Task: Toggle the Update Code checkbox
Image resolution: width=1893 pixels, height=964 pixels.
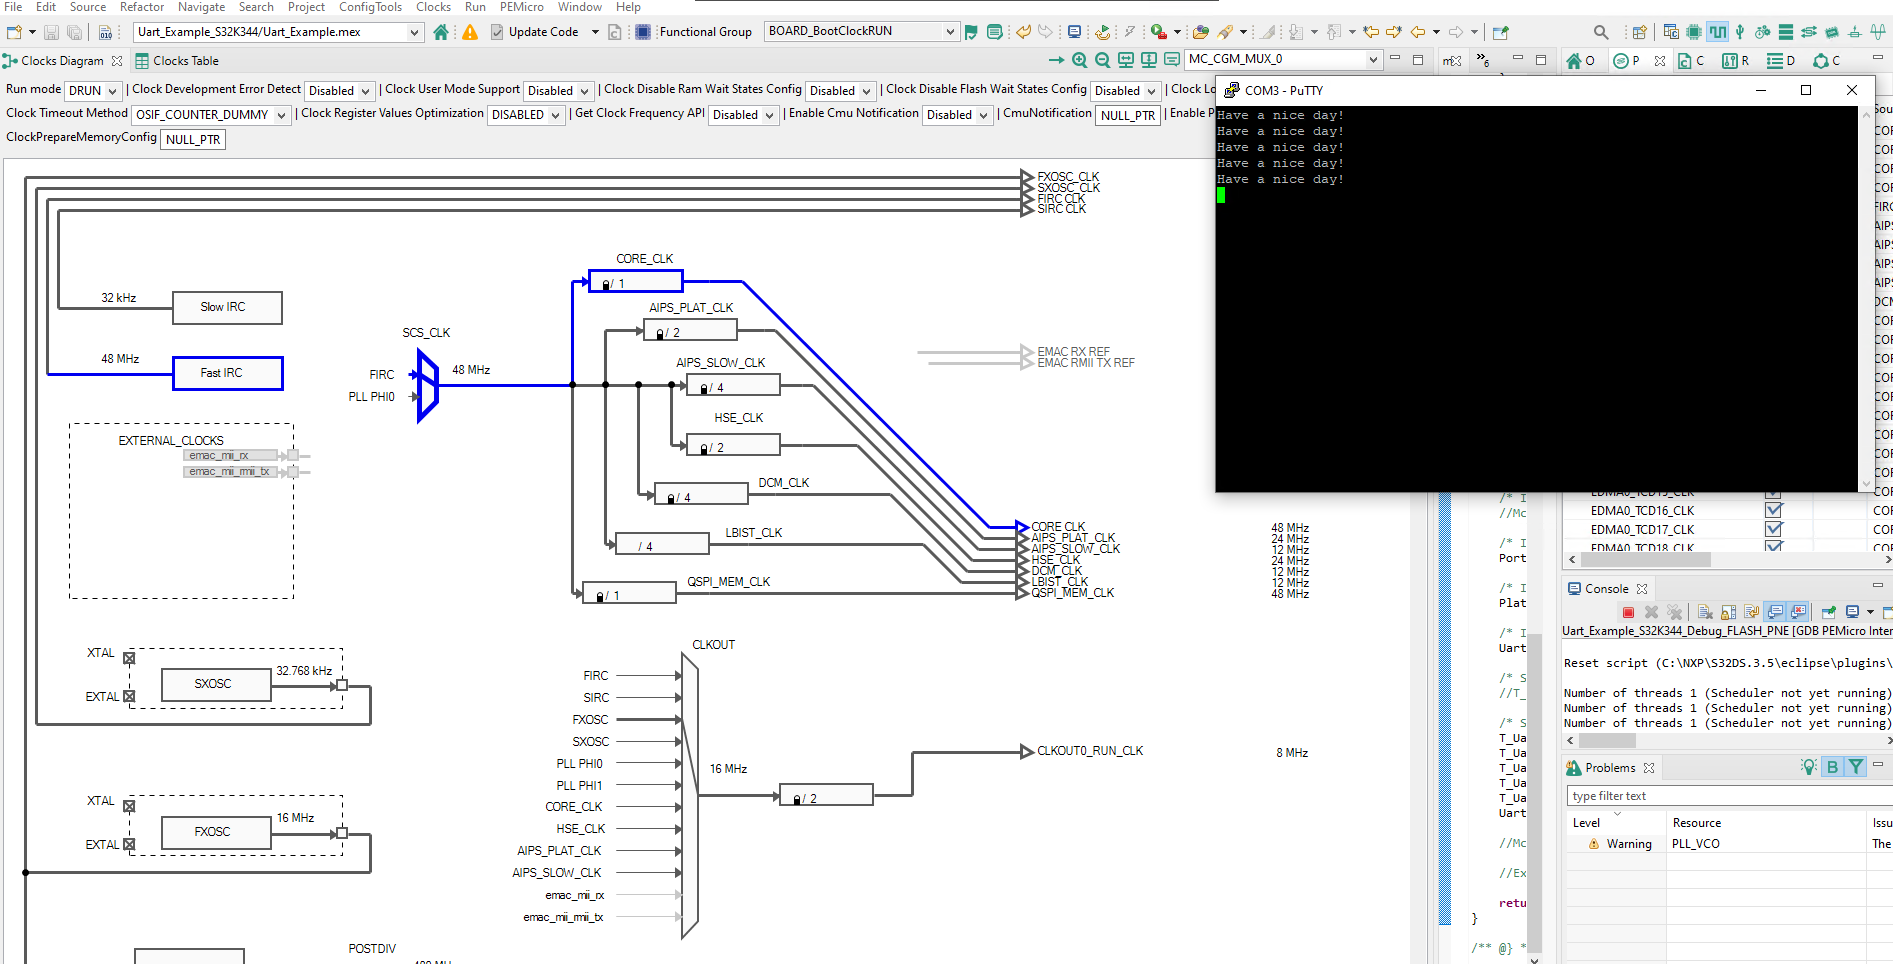Action: (x=497, y=31)
